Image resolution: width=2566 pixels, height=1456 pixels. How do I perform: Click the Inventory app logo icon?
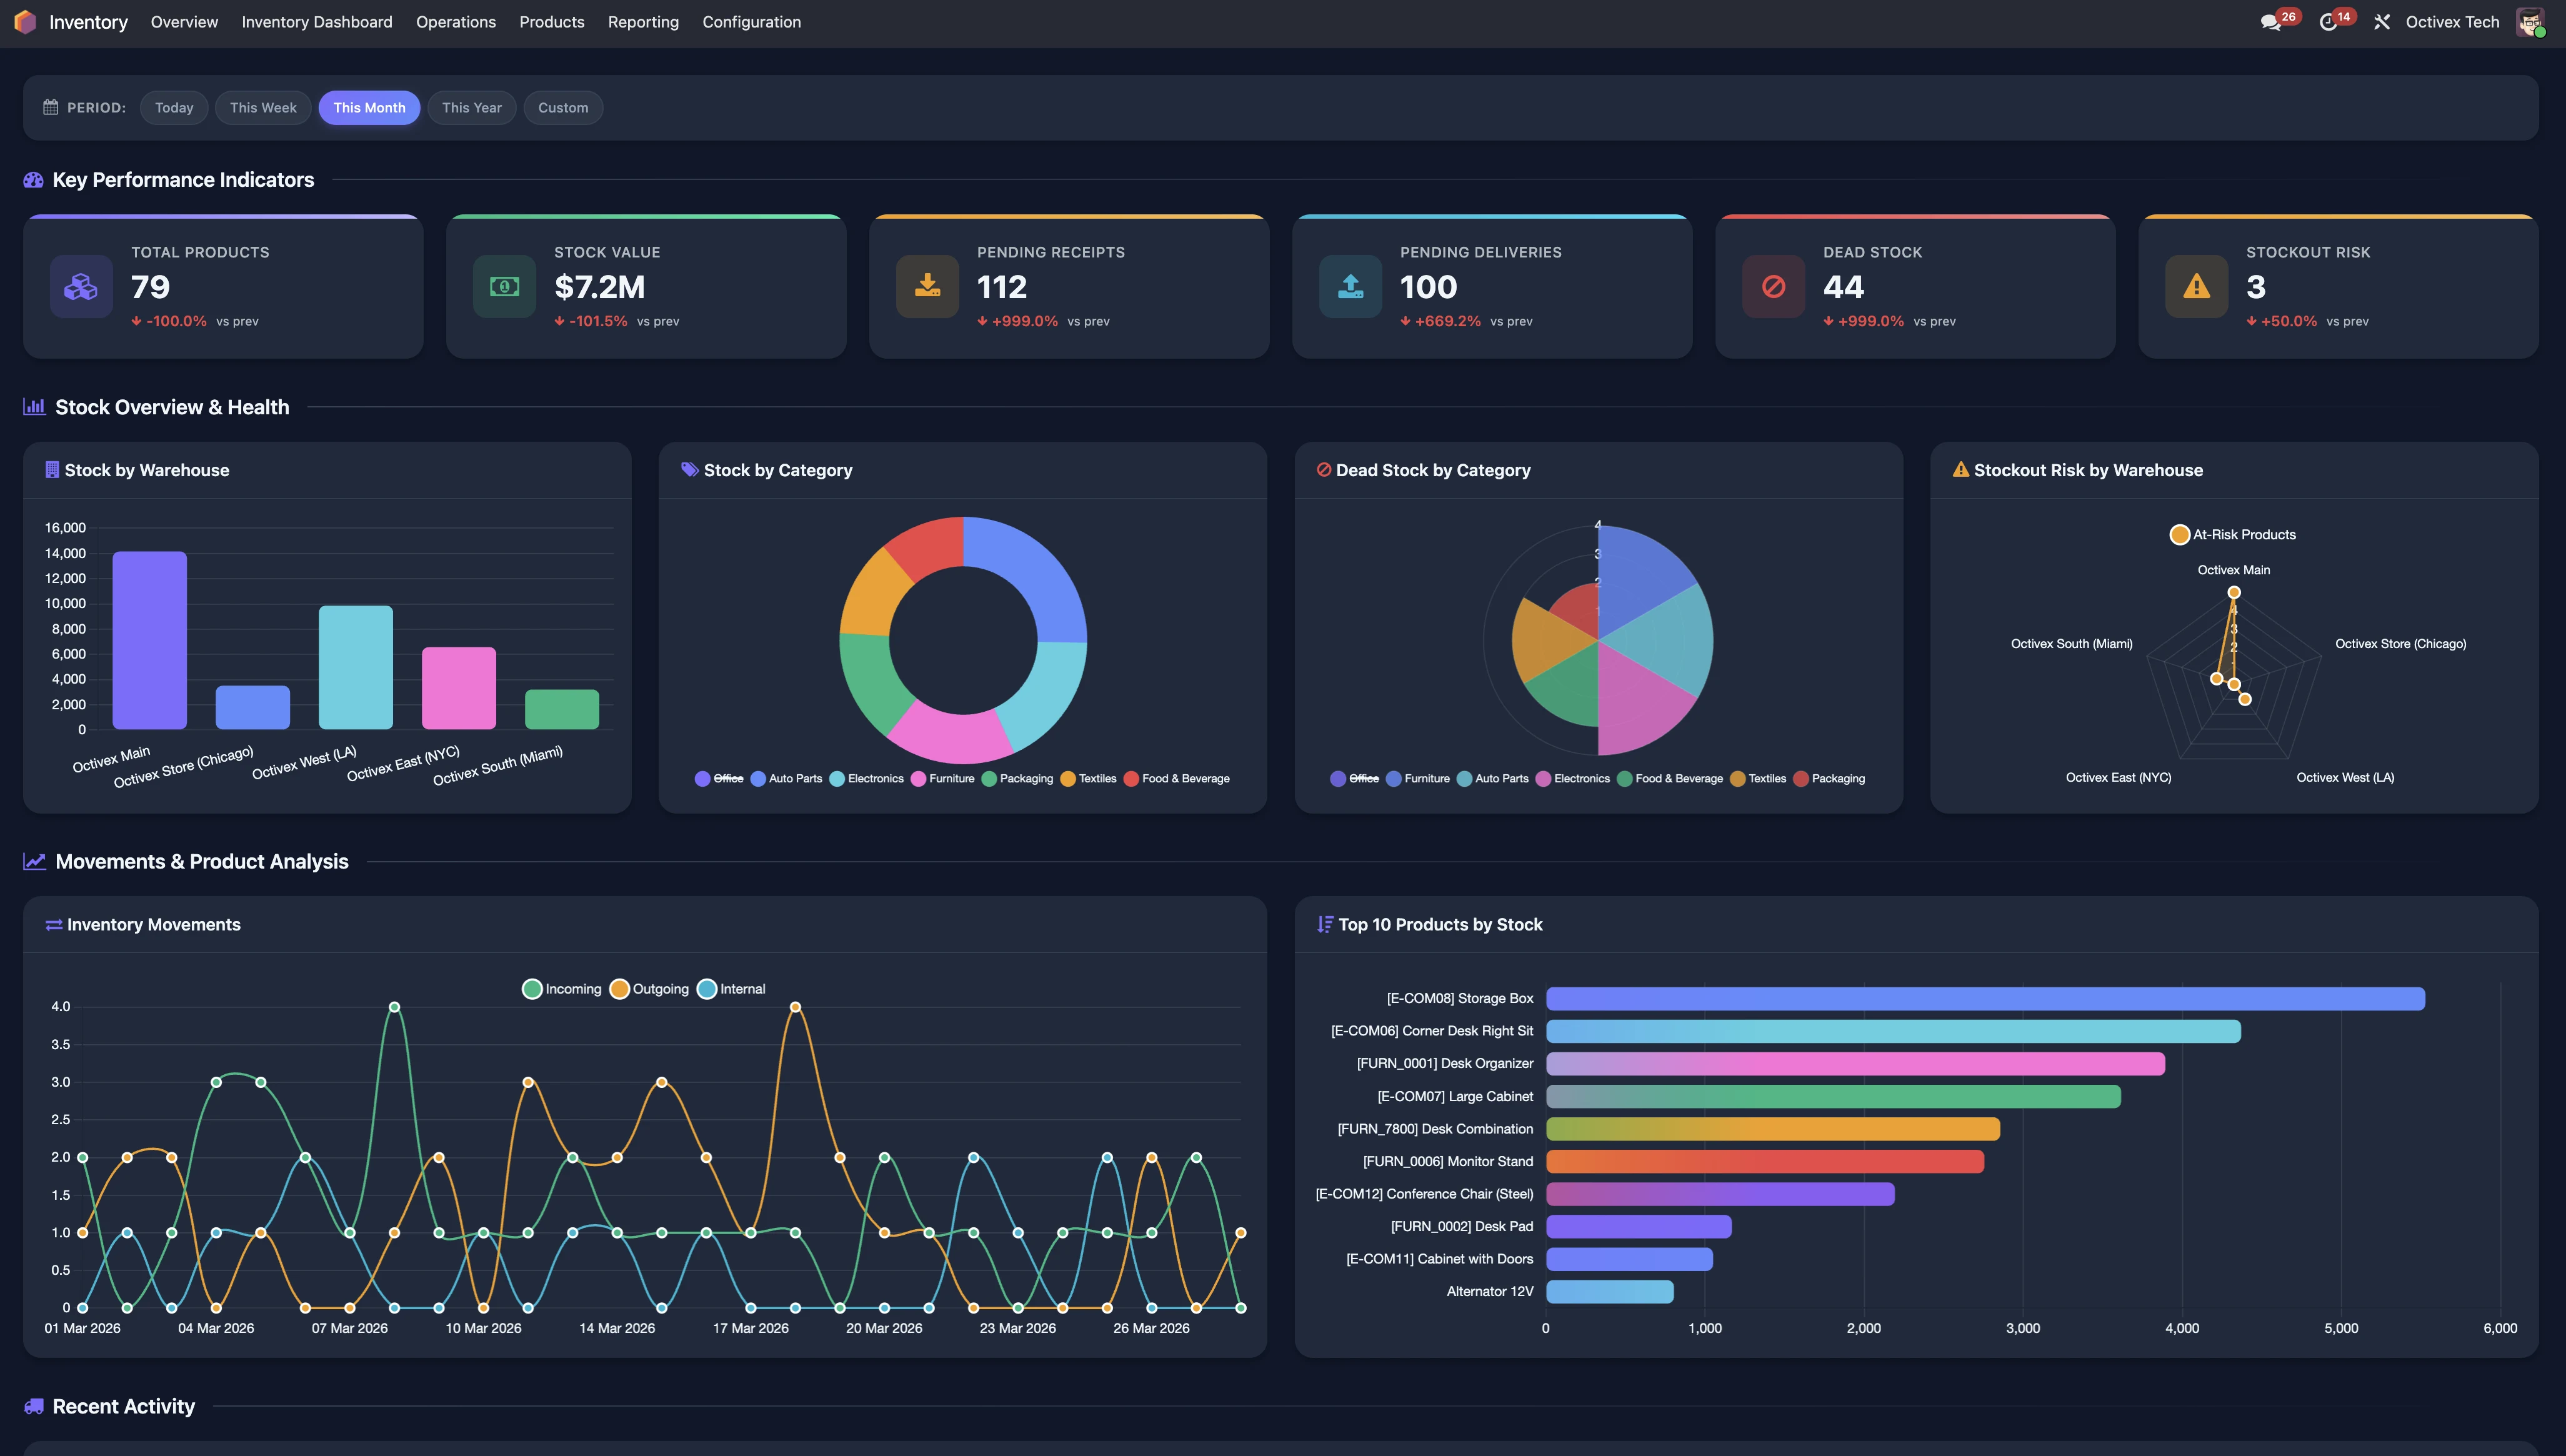[25, 22]
